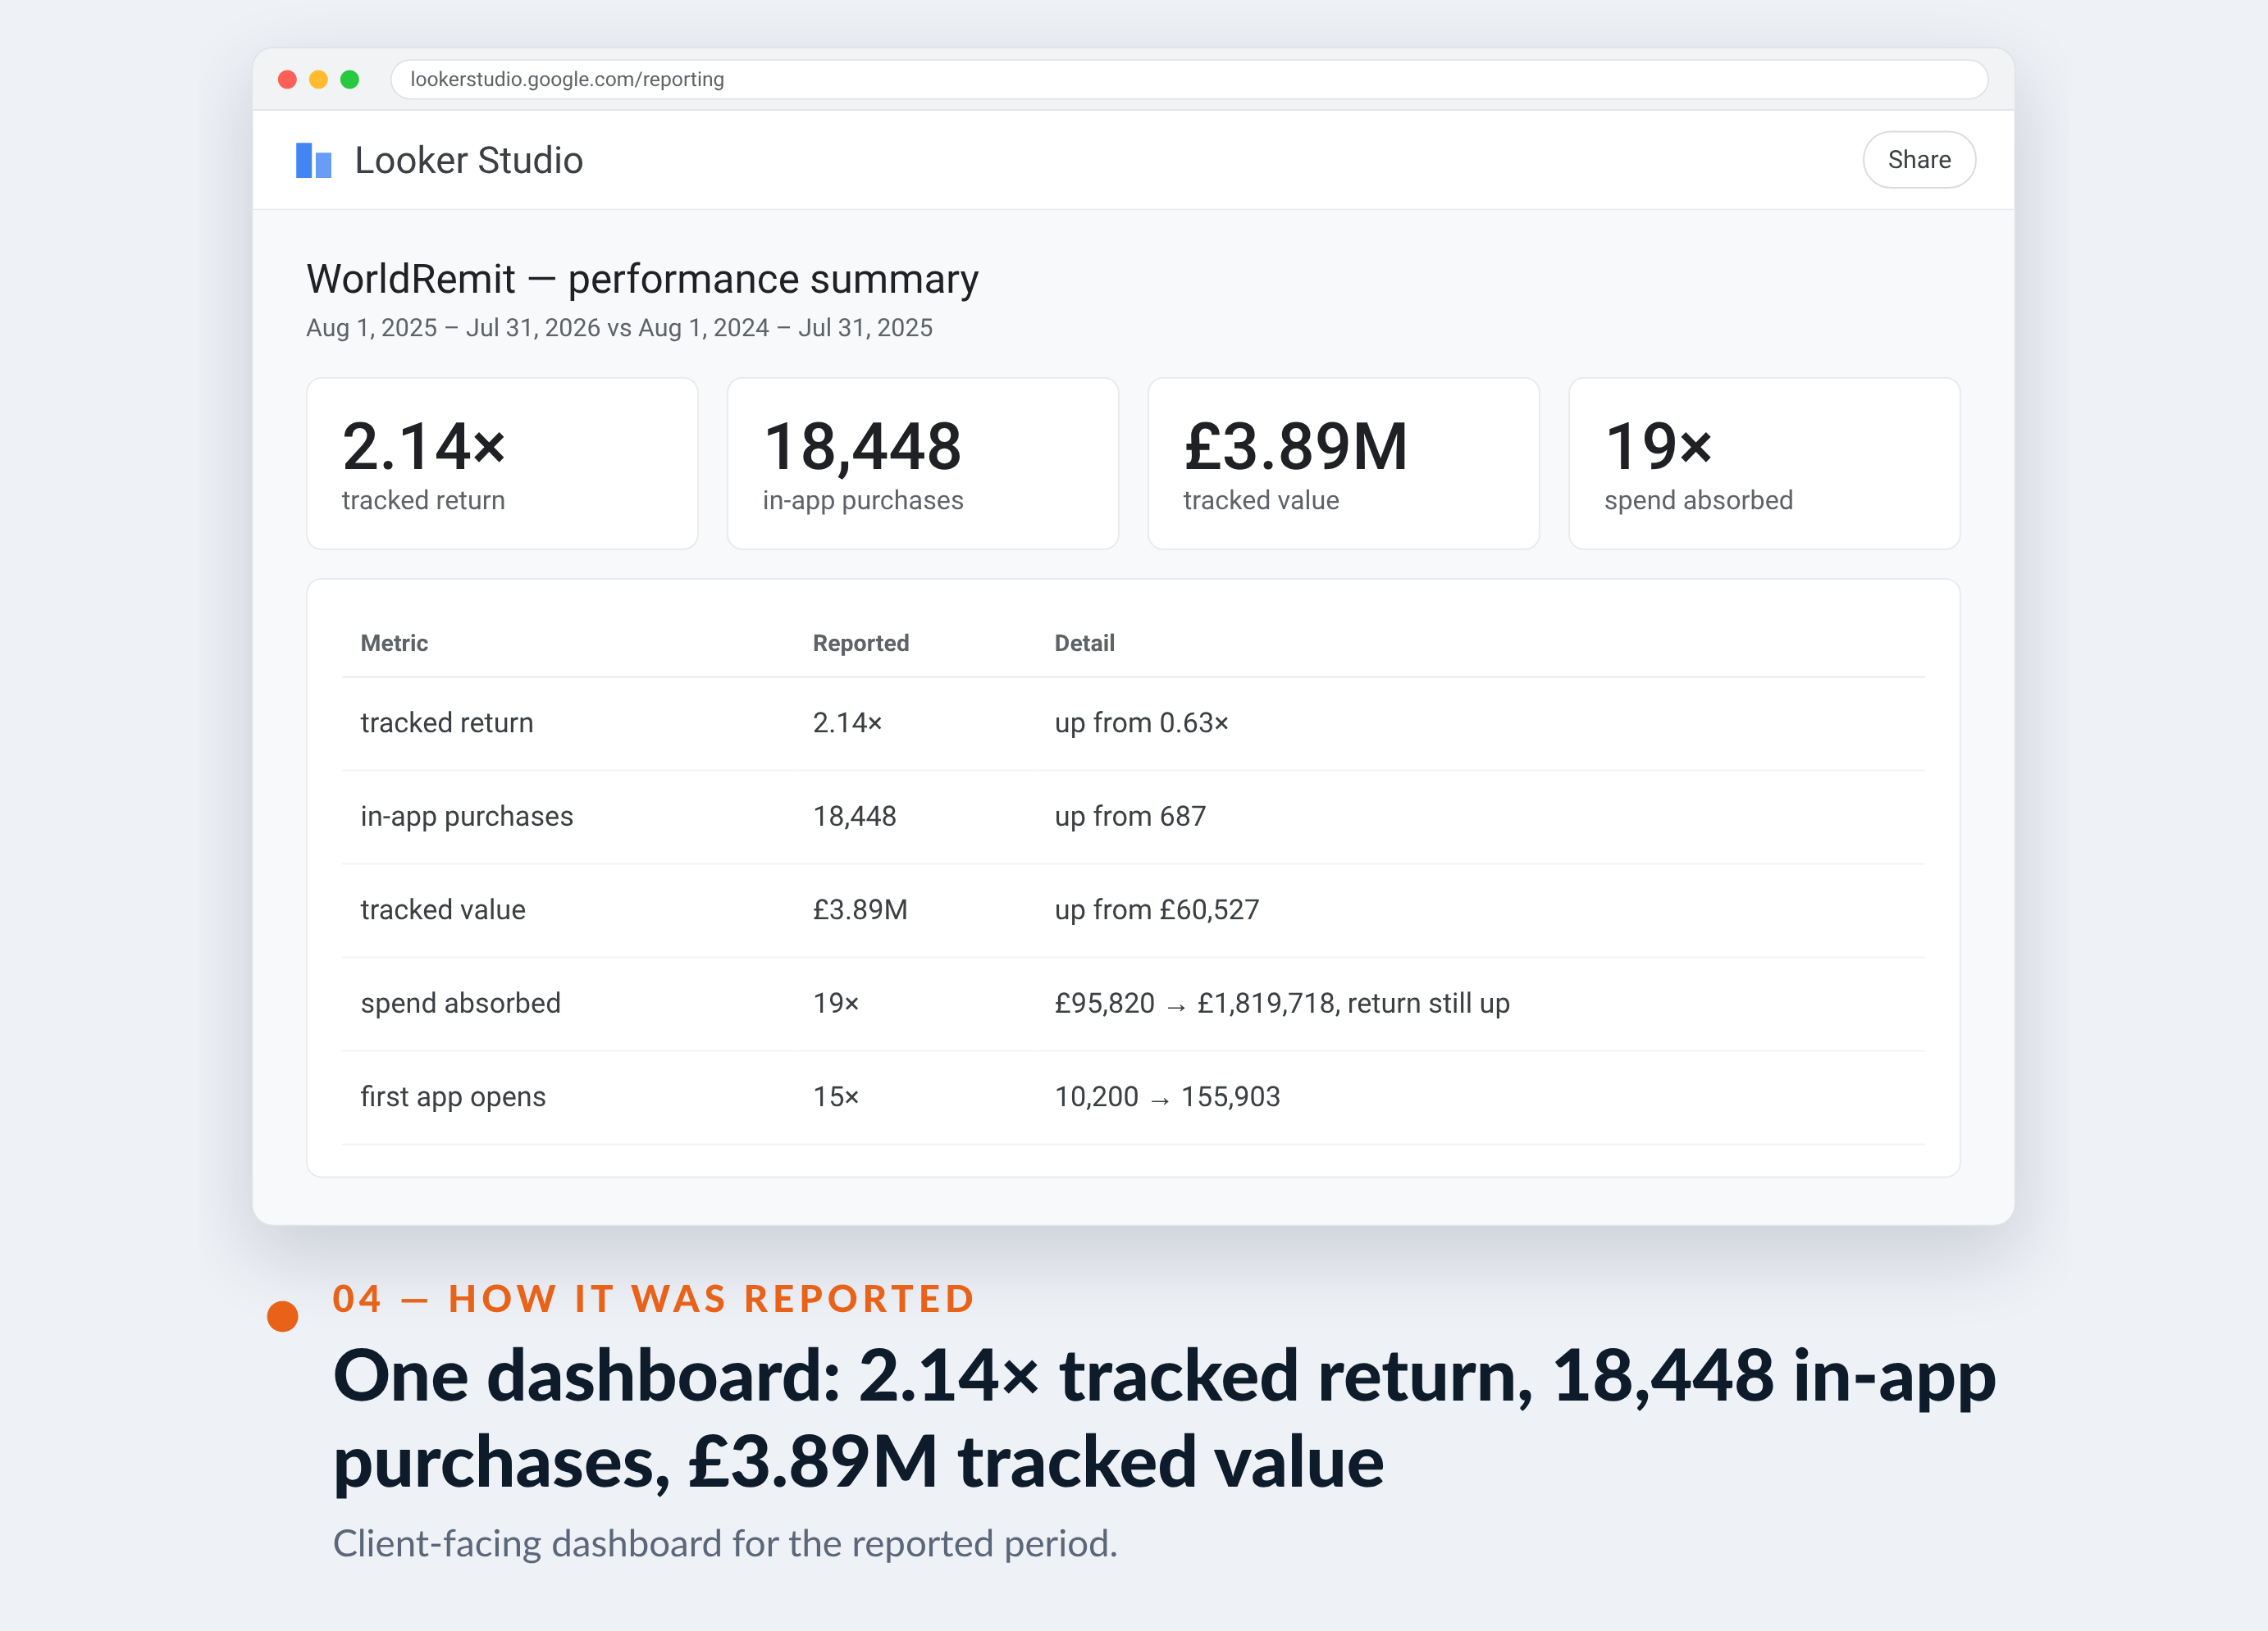
Task: Select the 2.14× tracked return scorecard
Action: [x=502, y=463]
